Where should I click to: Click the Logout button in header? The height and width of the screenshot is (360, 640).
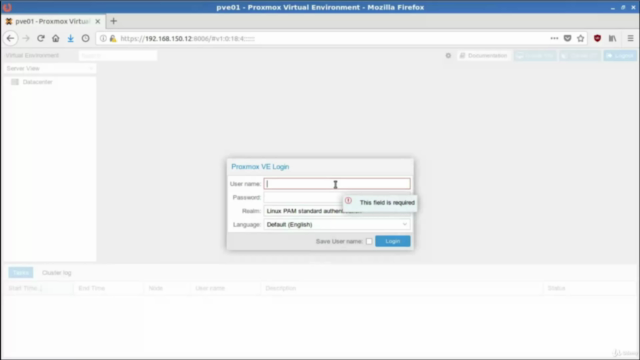pyautogui.click(x=620, y=56)
